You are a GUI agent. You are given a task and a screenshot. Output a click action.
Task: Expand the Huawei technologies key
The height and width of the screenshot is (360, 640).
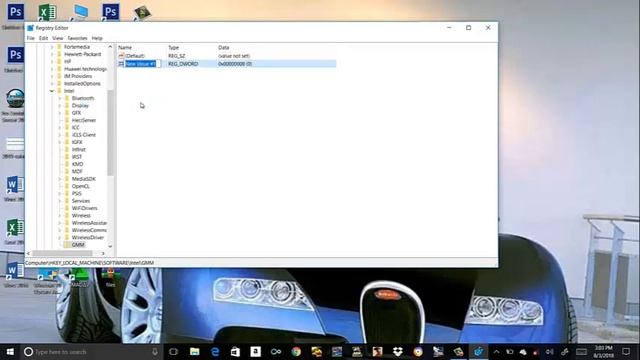click(x=52, y=69)
